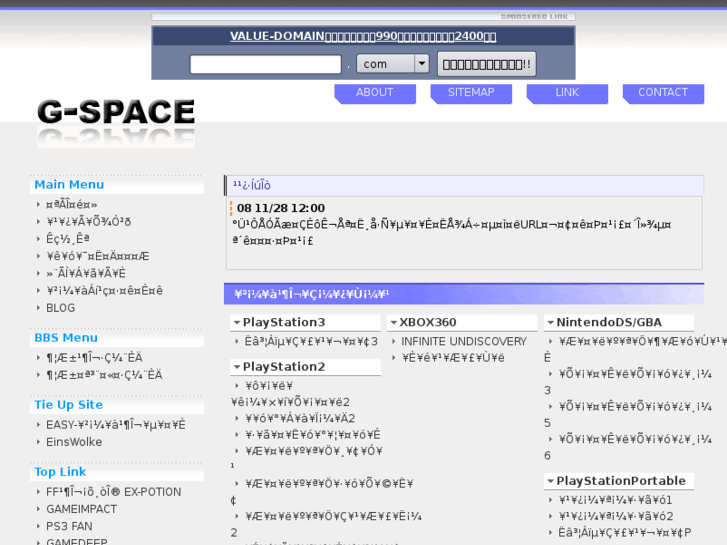Click the XBOX360 category heading text
The height and width of the screenshot is (545, 727).
point(428,322)
